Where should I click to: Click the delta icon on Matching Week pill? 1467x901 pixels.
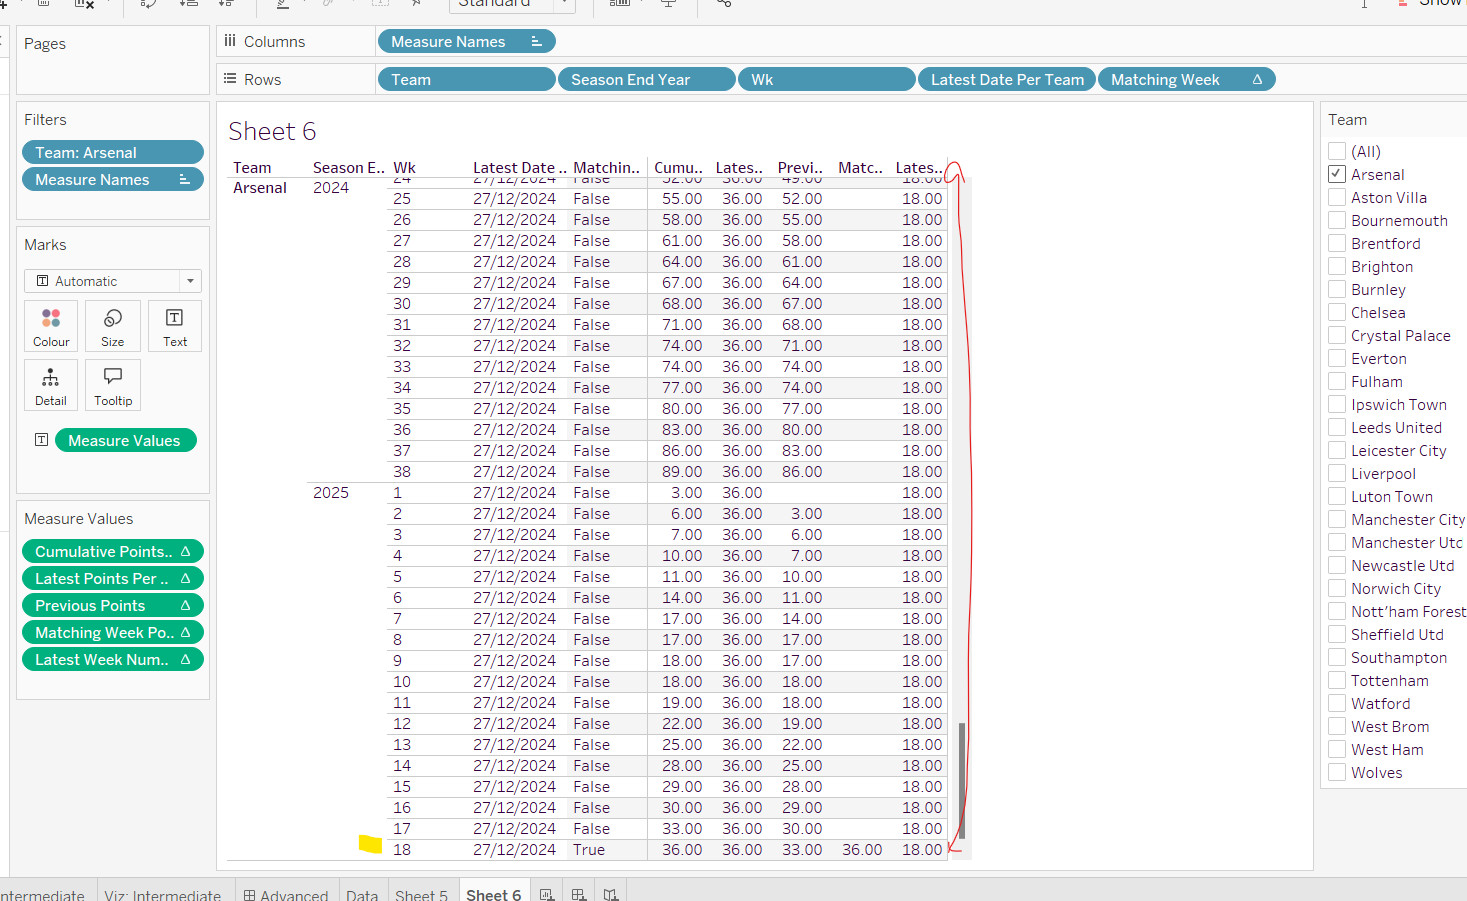[1257, 79]
